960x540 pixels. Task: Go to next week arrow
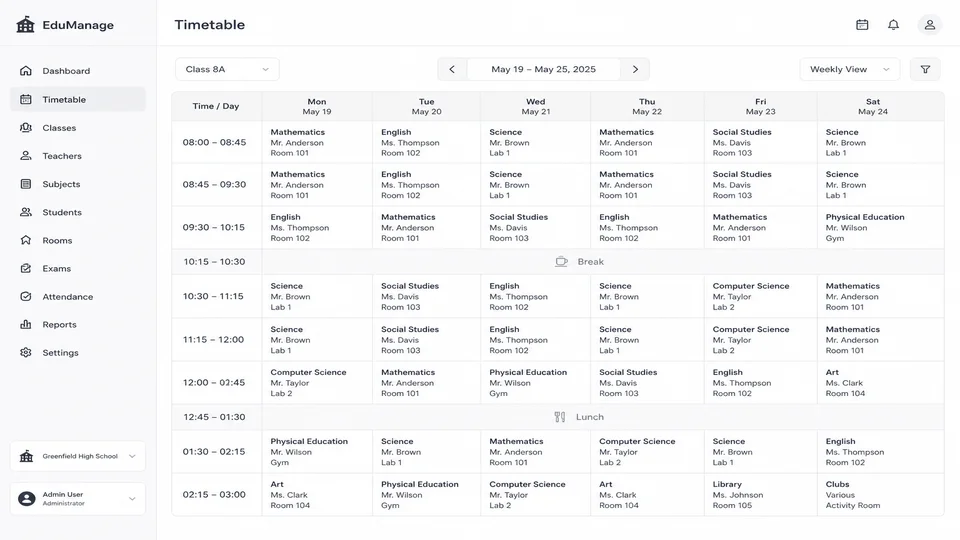[x=635, y=69]
